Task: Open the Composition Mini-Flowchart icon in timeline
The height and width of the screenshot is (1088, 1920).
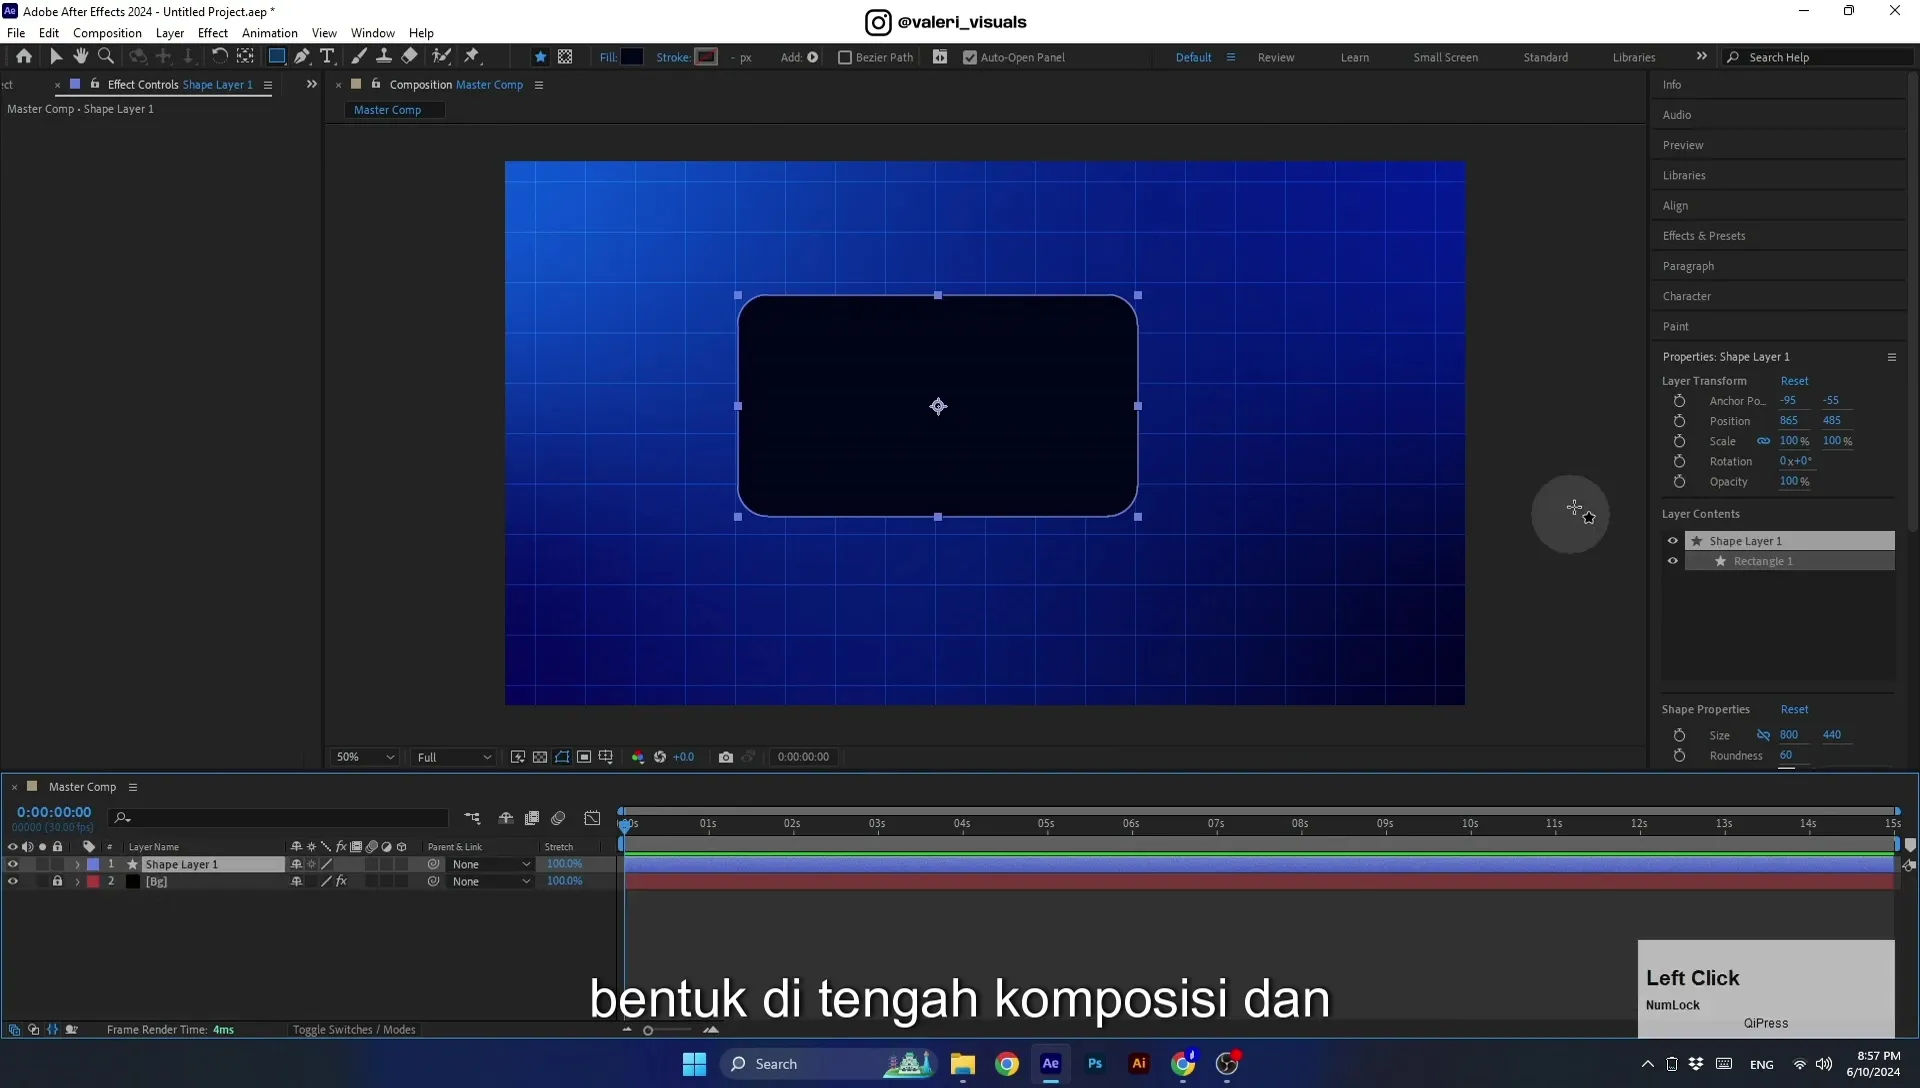Action: 472,818
